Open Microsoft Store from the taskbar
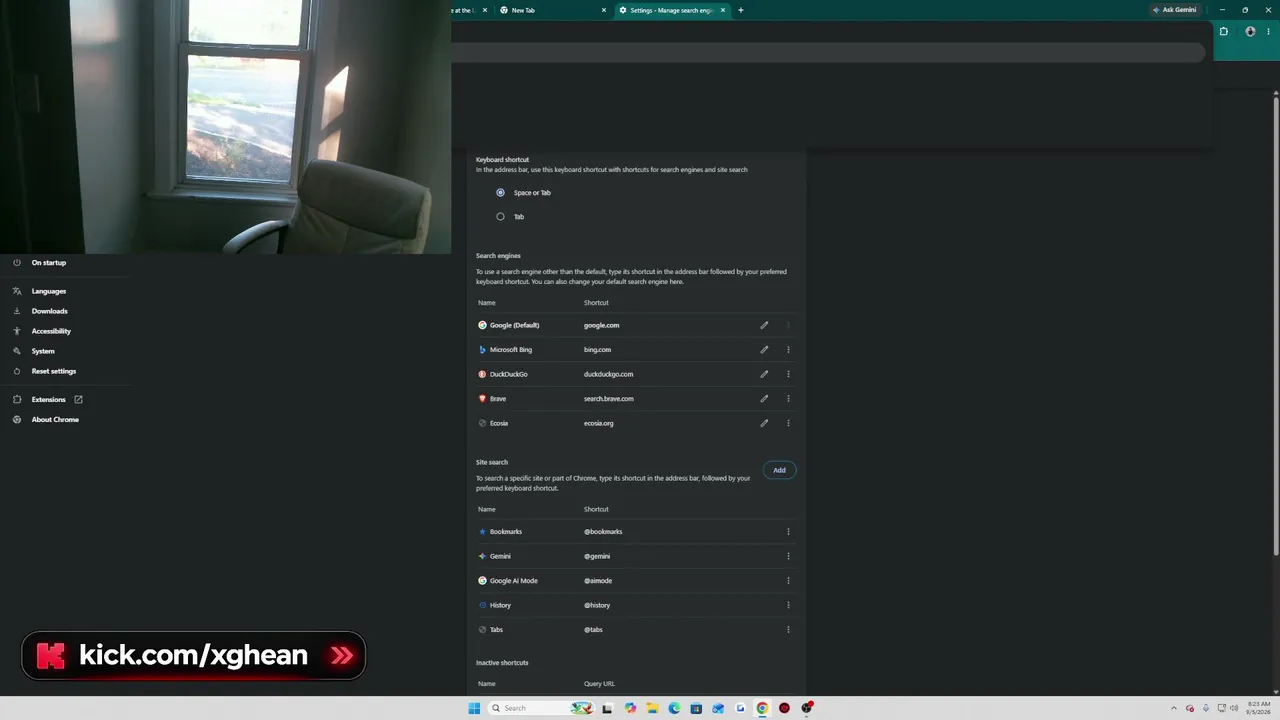Screen dimensions: 1280x720 pyautogui.click(x=696, y=708)
